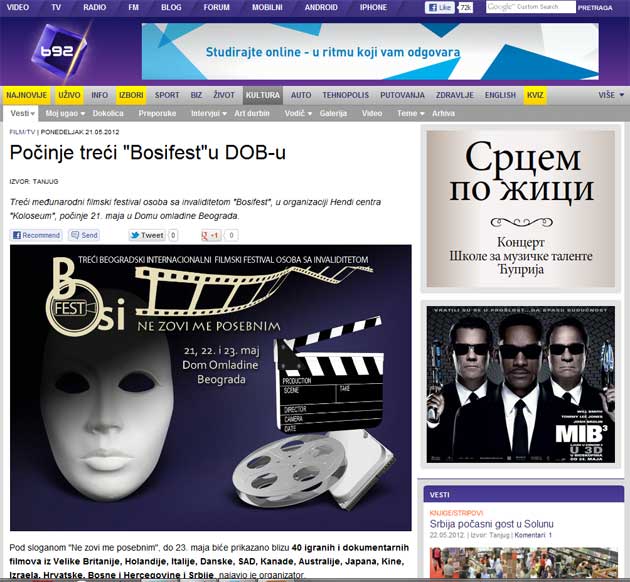Select the KULTURA tab

pos(262,95)
